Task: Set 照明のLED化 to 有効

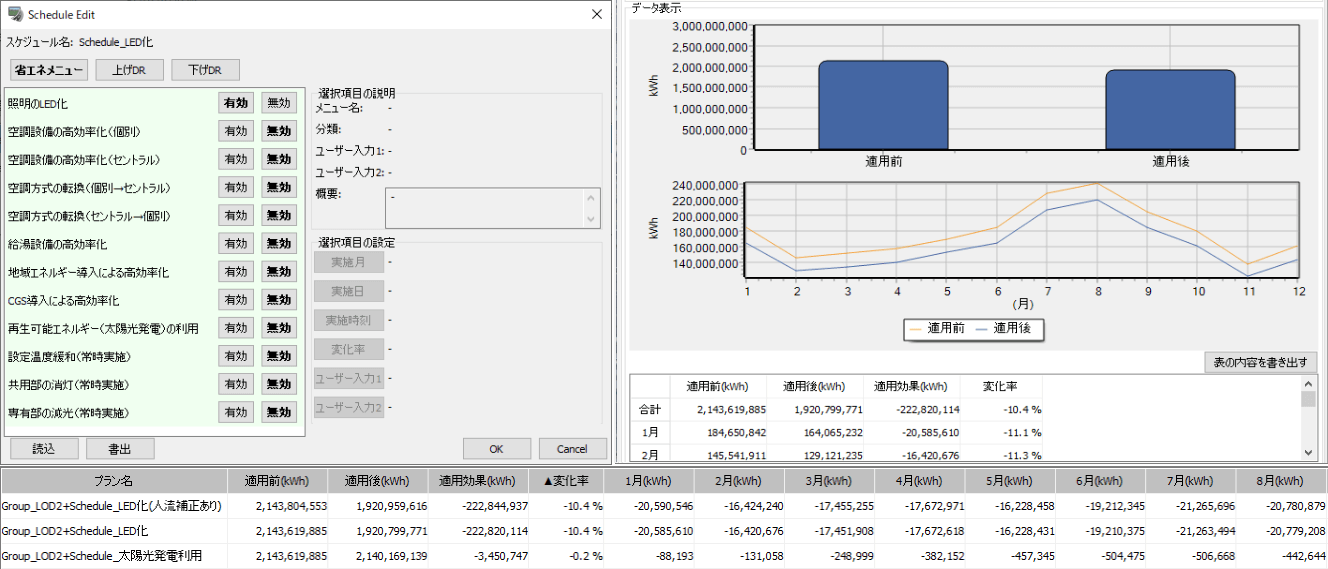Action: [x=236, y=103]
